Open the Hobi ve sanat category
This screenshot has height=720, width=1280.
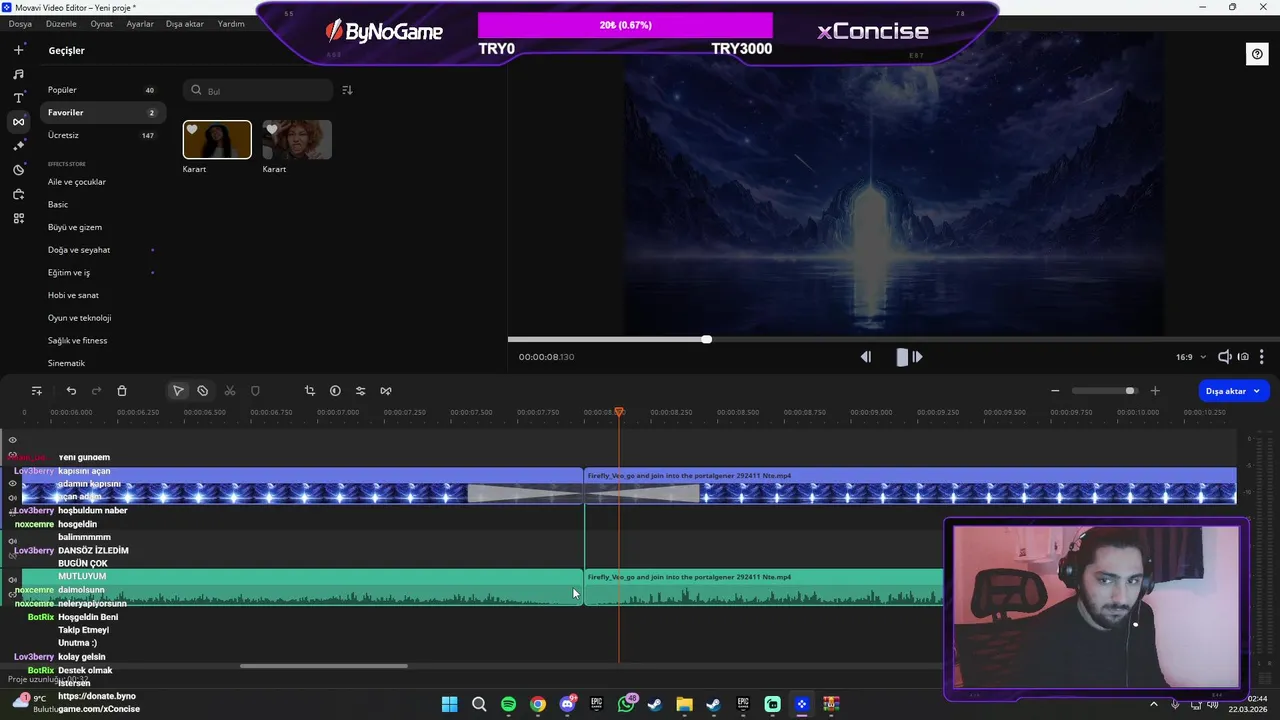(x=73, y=295)
